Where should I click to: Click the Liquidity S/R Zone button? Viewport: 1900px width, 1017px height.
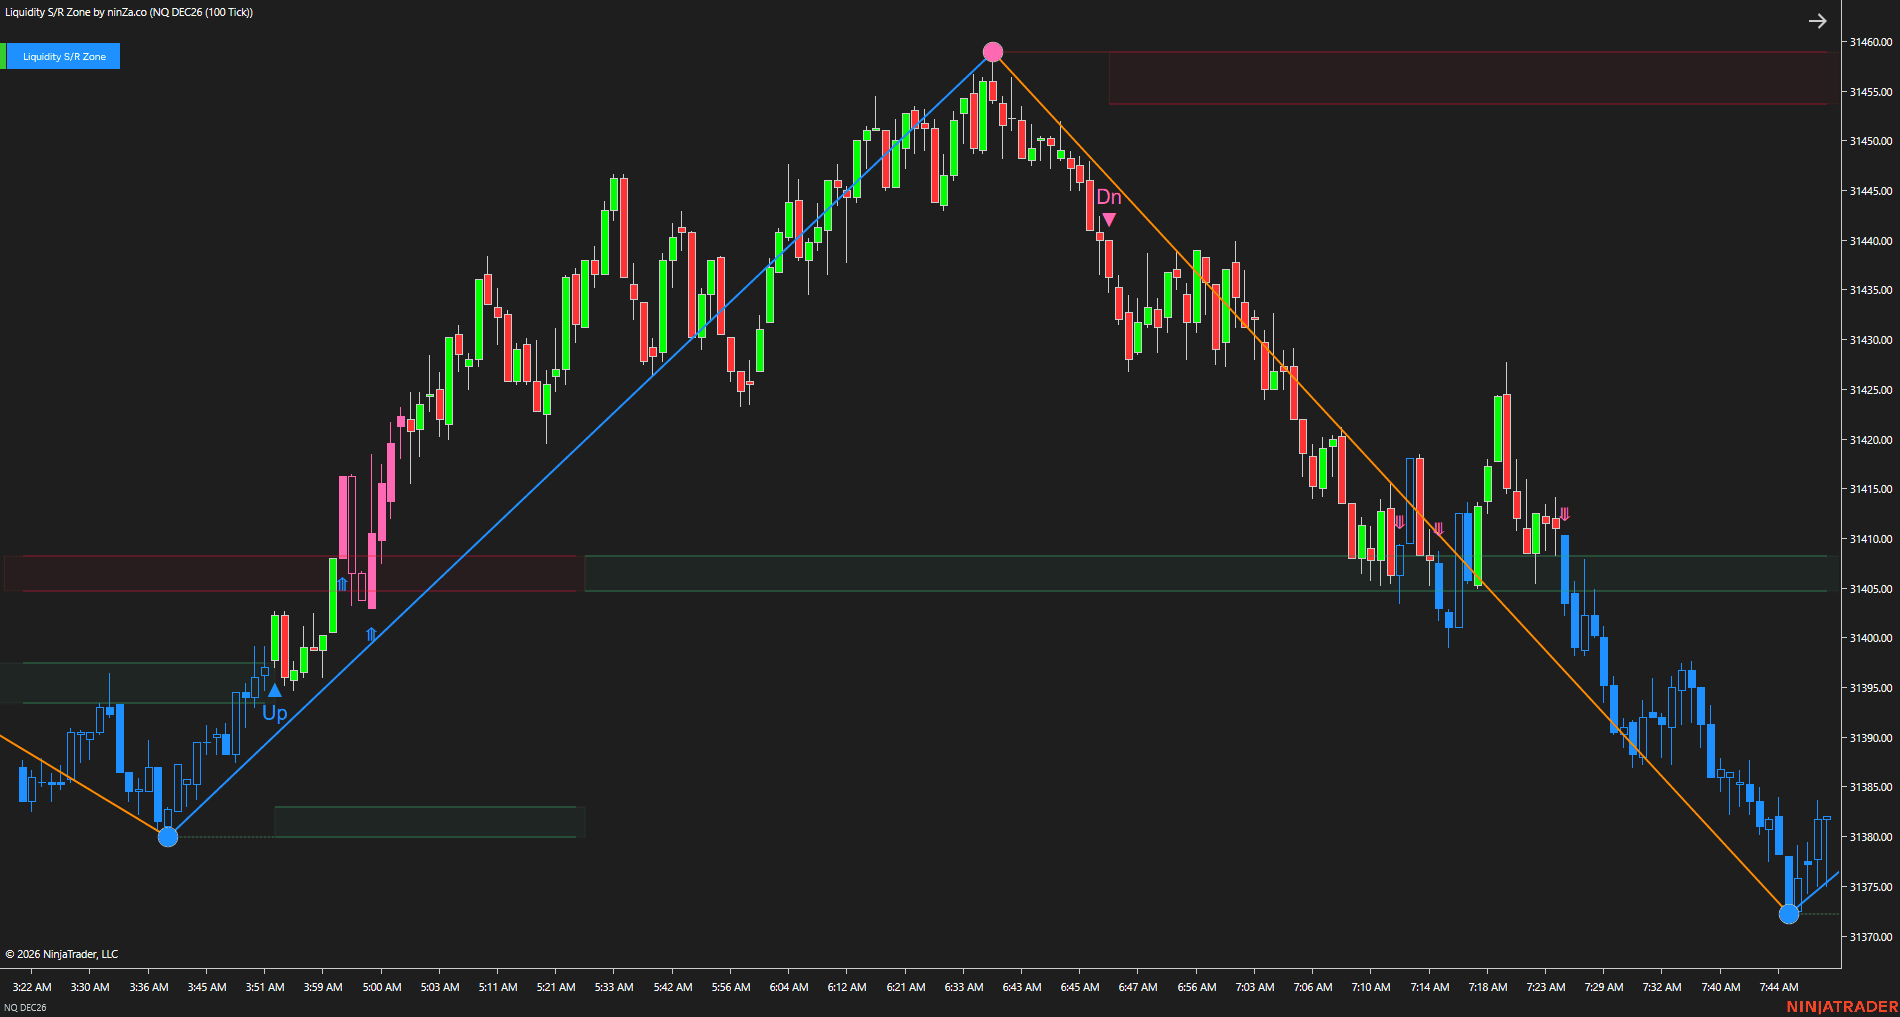tap(64, 56)
